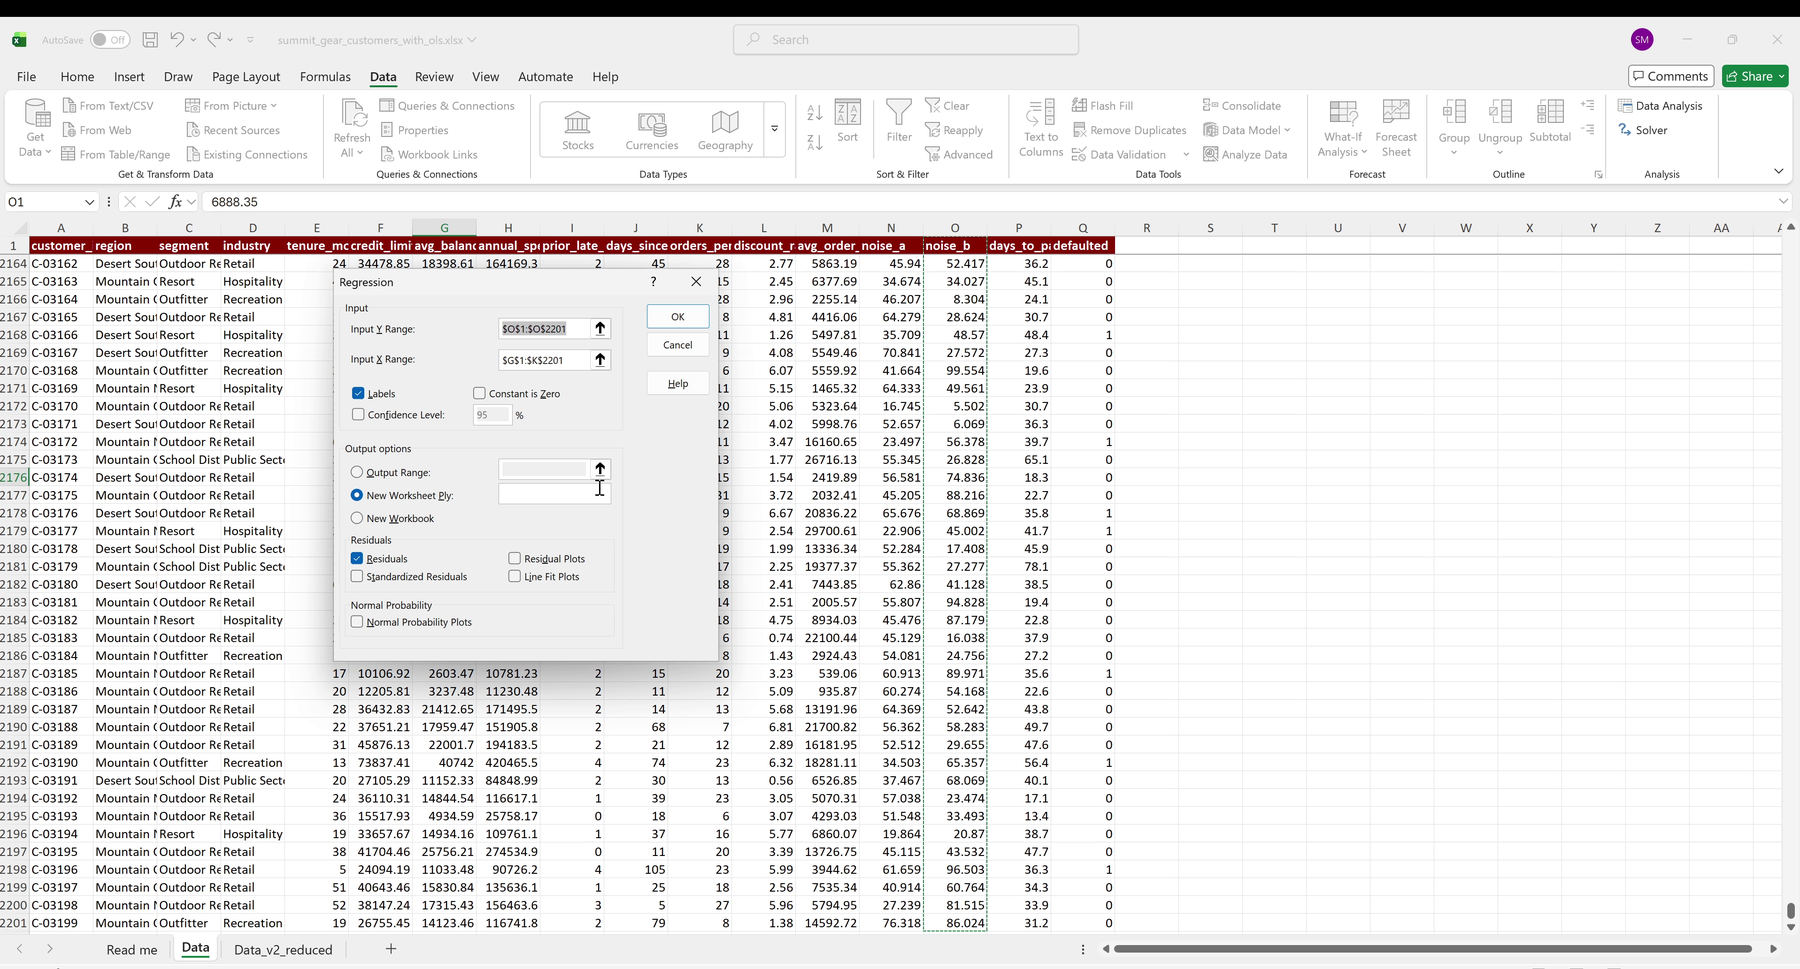Click Remove Duplicates
Image resolution: width=1800 pixels, height=969 pixels.
click(1130, 130)
